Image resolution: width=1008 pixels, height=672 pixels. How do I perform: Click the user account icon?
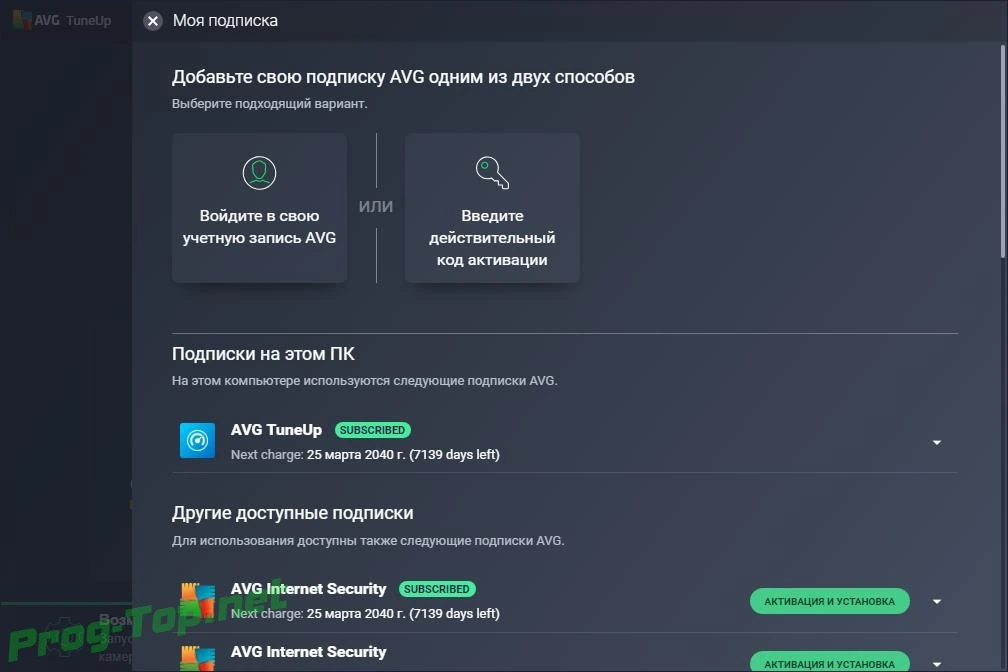(259, 173)
